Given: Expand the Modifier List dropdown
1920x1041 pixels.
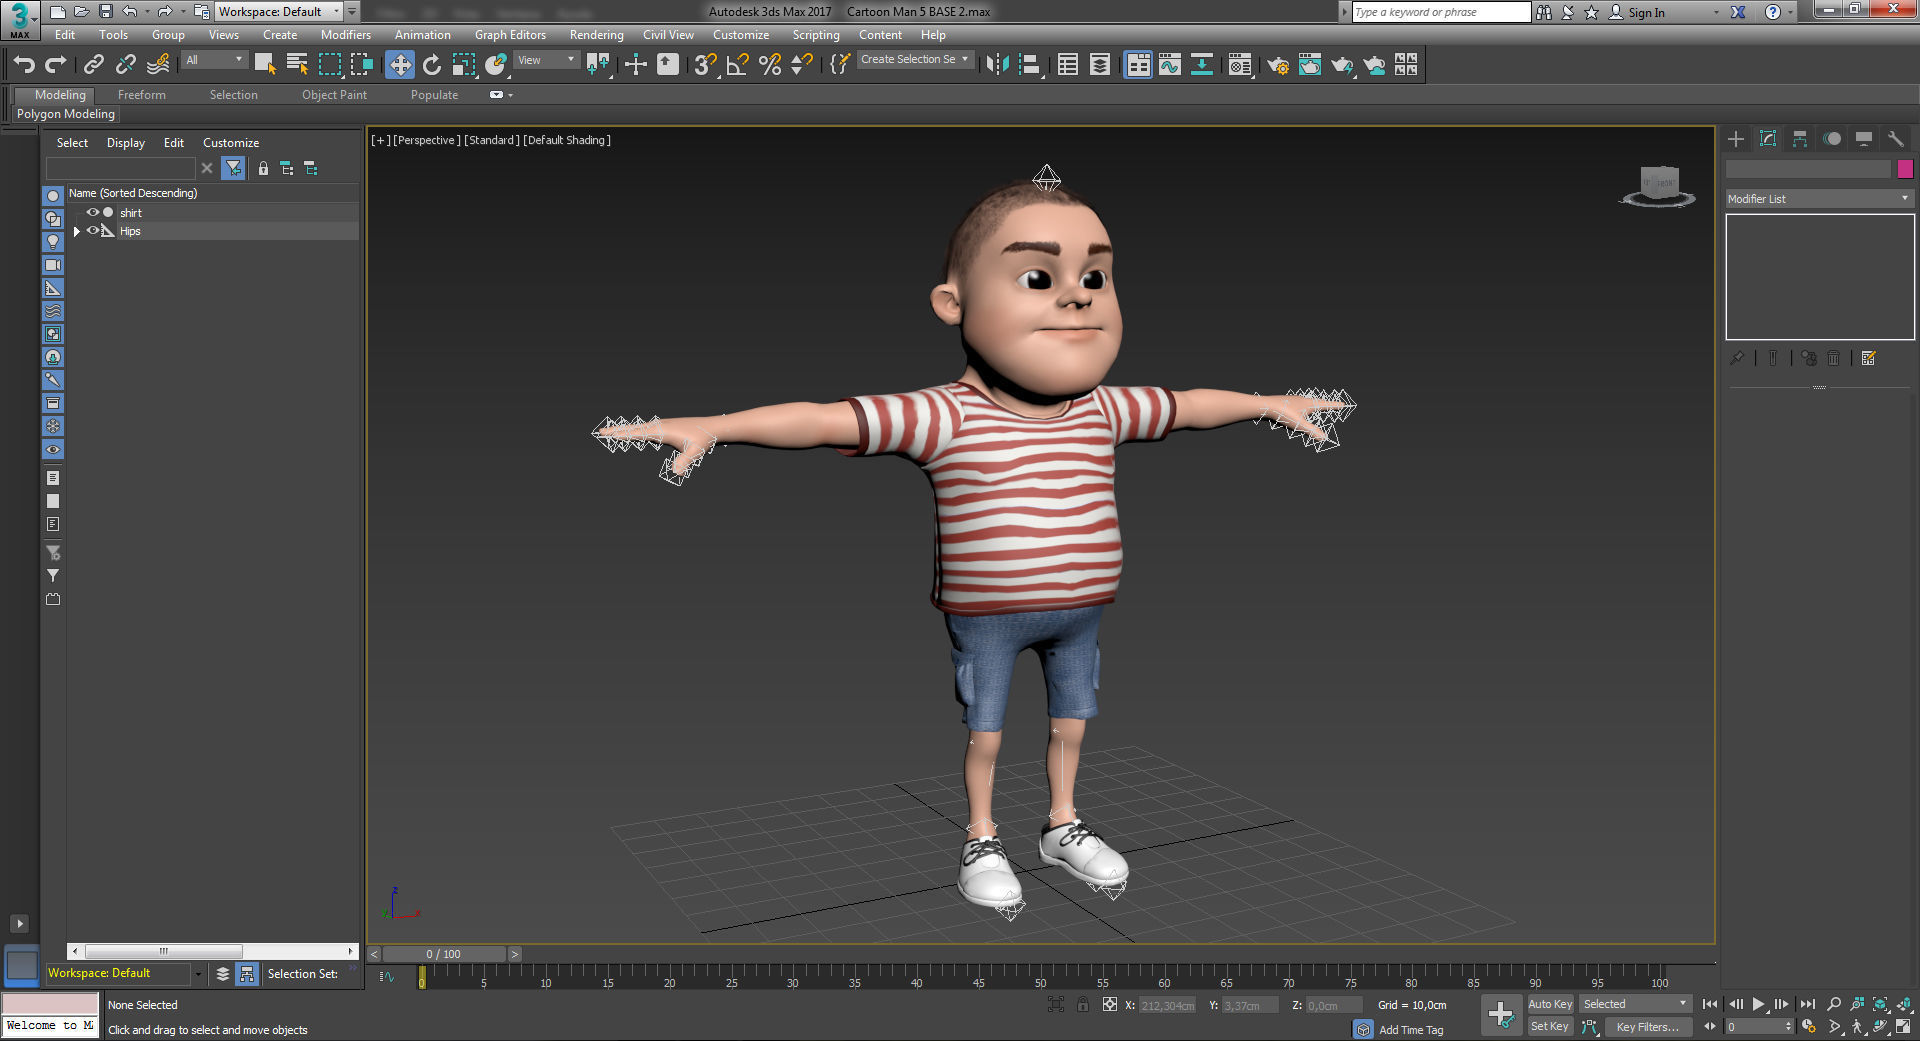Looking at the screenshot, I should [x=1819, y=199].
